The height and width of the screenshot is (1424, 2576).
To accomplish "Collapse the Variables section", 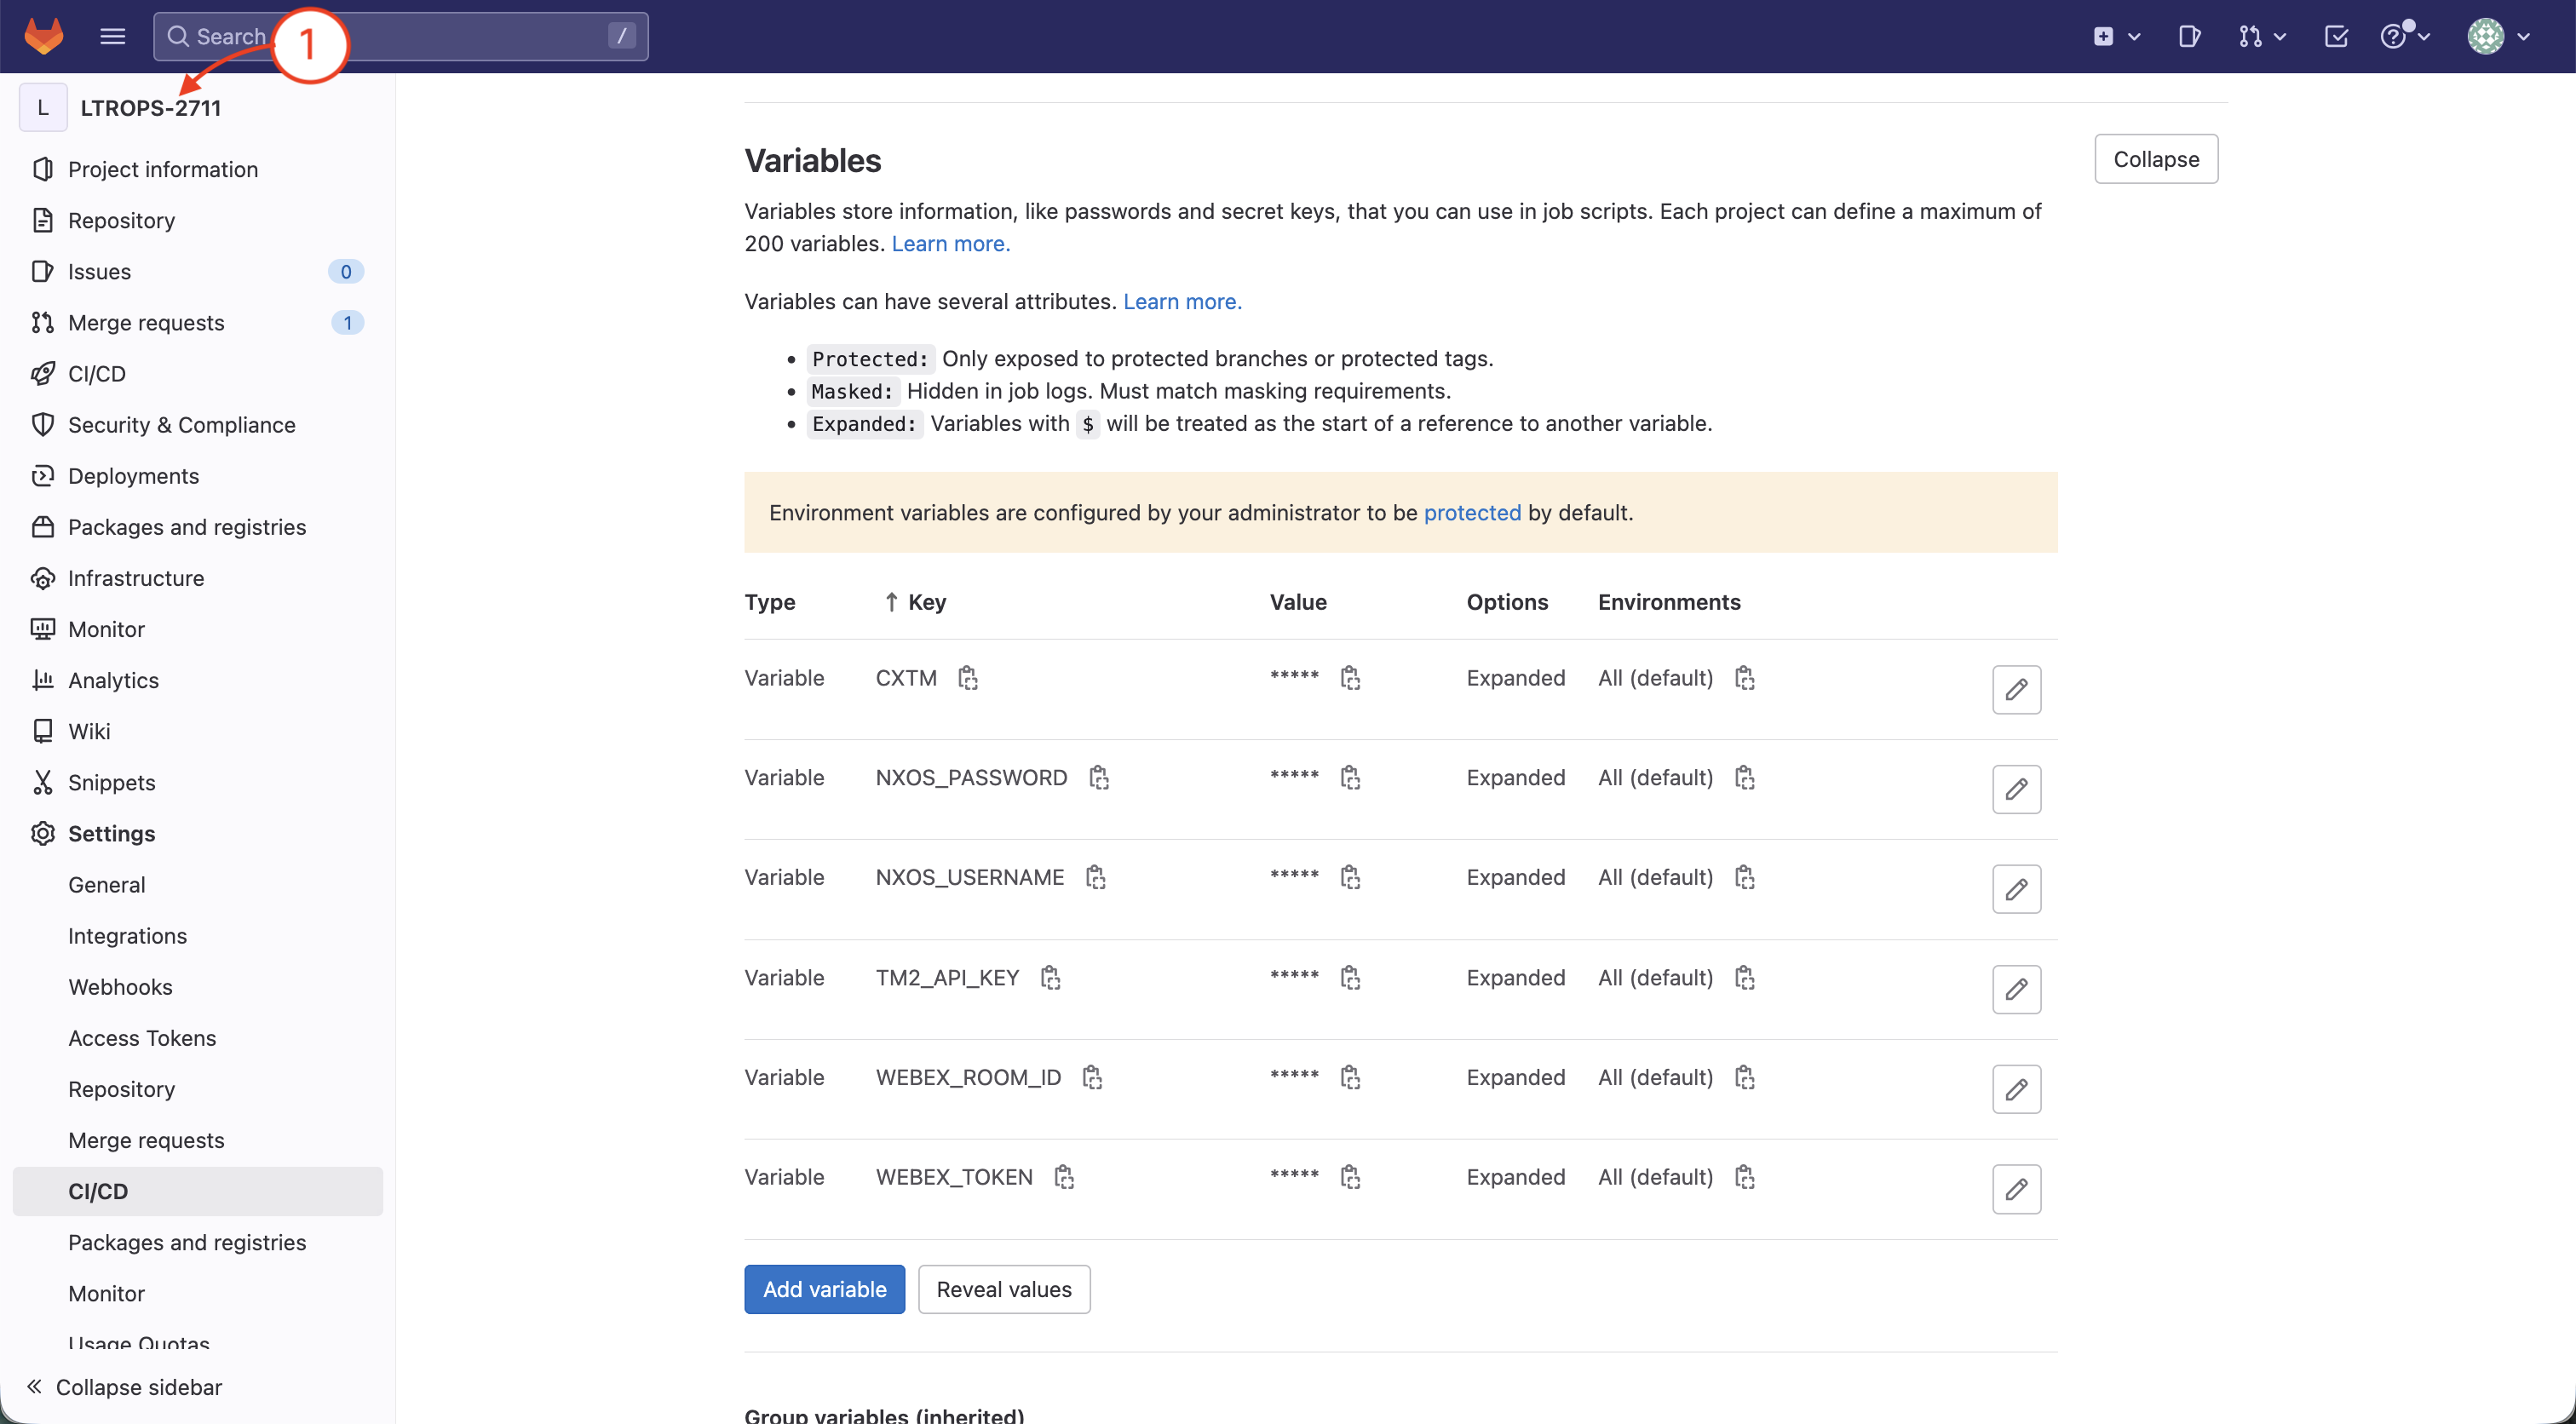I will click(x=2155, y=159).
